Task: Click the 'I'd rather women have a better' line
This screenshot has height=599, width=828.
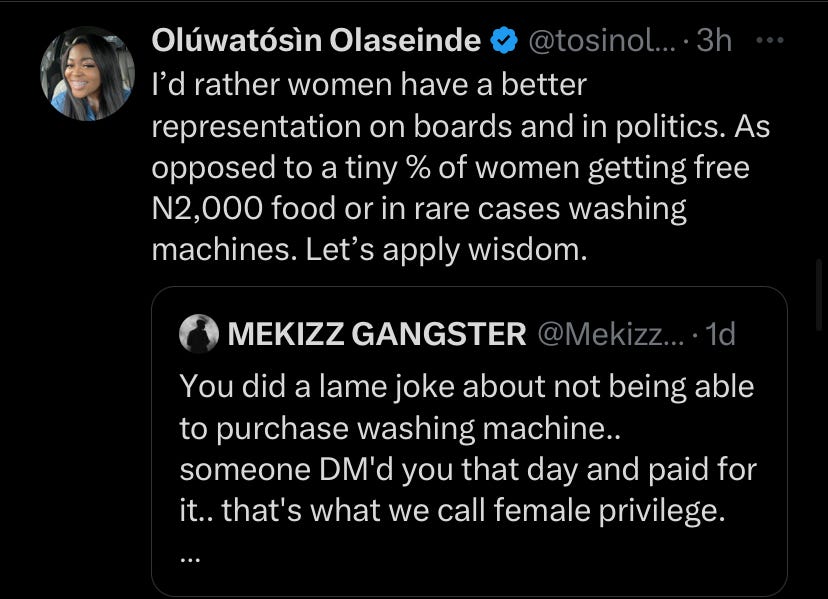Action: point(368,86)
